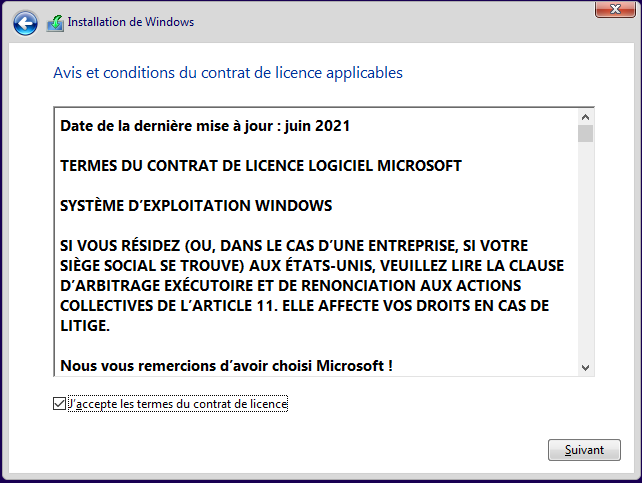Click the "J'accepte les termes du contrat" label
The image size is (642, 483).
pyautogui.click(x=178, y=404)
